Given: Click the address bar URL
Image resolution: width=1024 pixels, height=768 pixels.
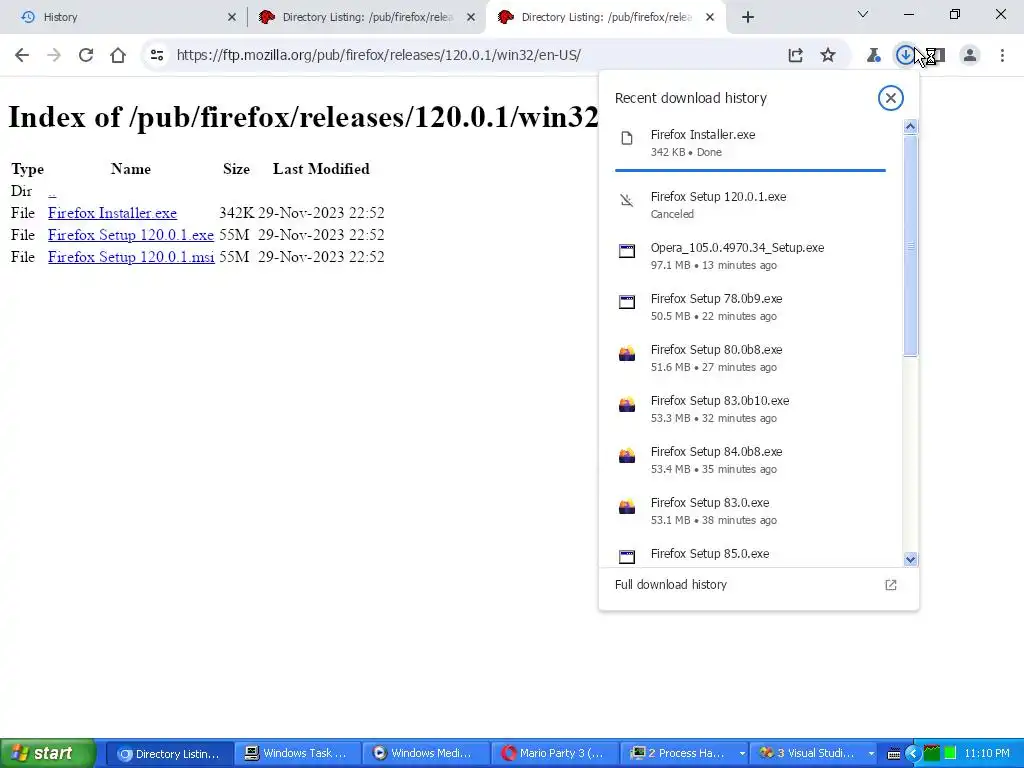Looking at the screenshot, I should tap(379, 55).
